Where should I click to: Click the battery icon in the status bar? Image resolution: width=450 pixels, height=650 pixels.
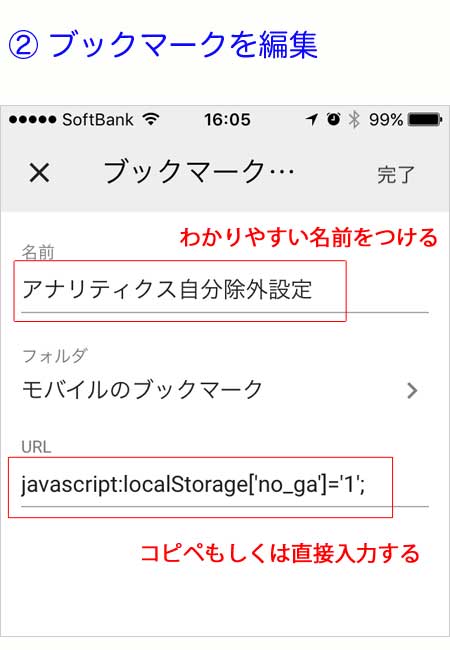(x=426, y=120)
